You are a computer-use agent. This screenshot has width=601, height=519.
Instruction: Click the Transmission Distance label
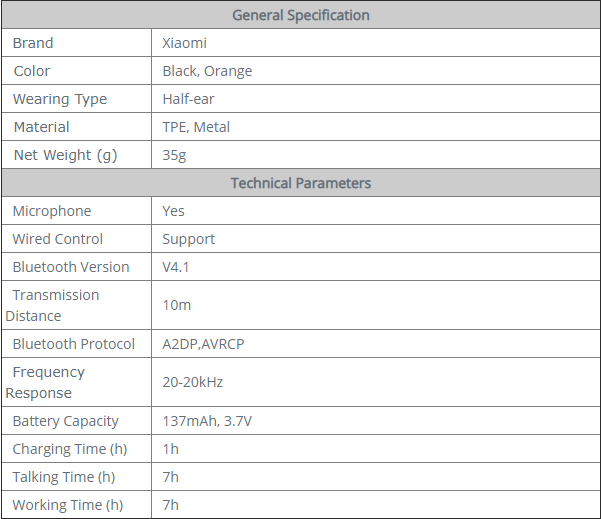[x=53, y=305]
